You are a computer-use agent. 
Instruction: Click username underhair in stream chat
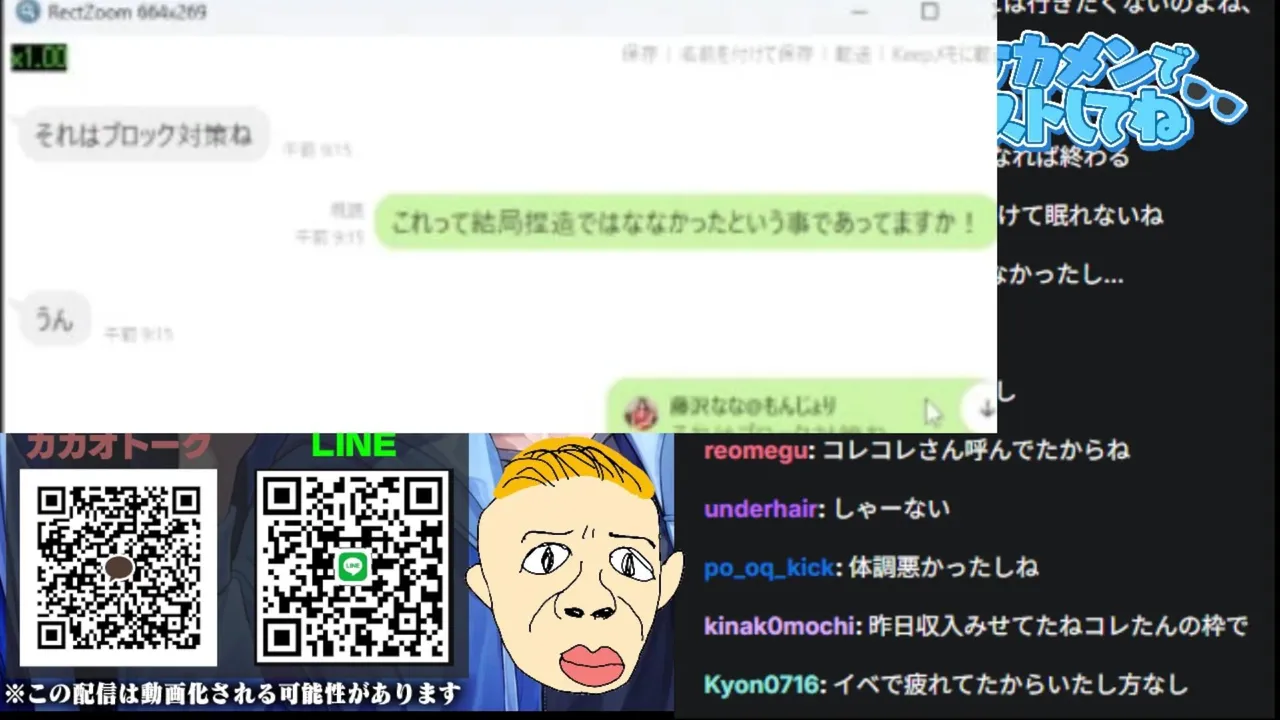coord(761,509)
